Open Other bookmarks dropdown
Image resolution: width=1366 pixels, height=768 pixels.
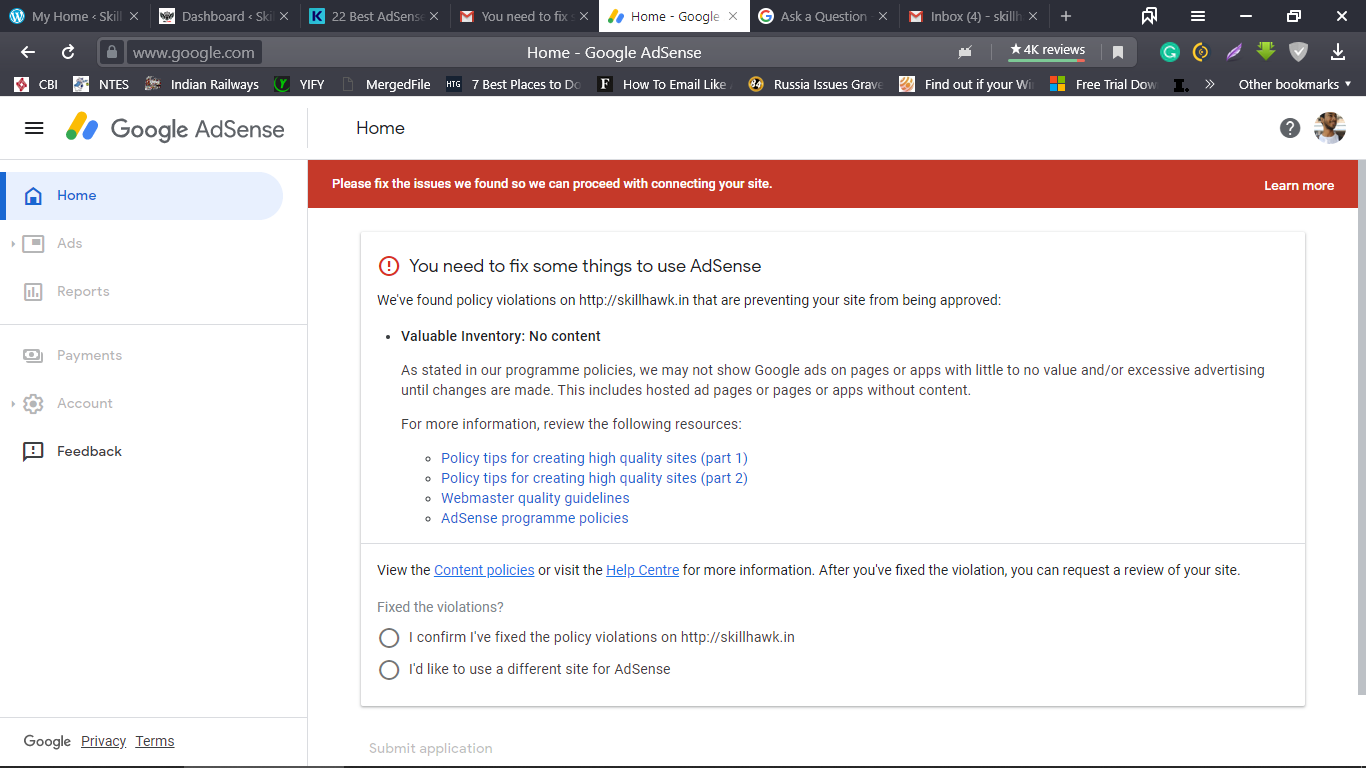[x=1295, y=84]
